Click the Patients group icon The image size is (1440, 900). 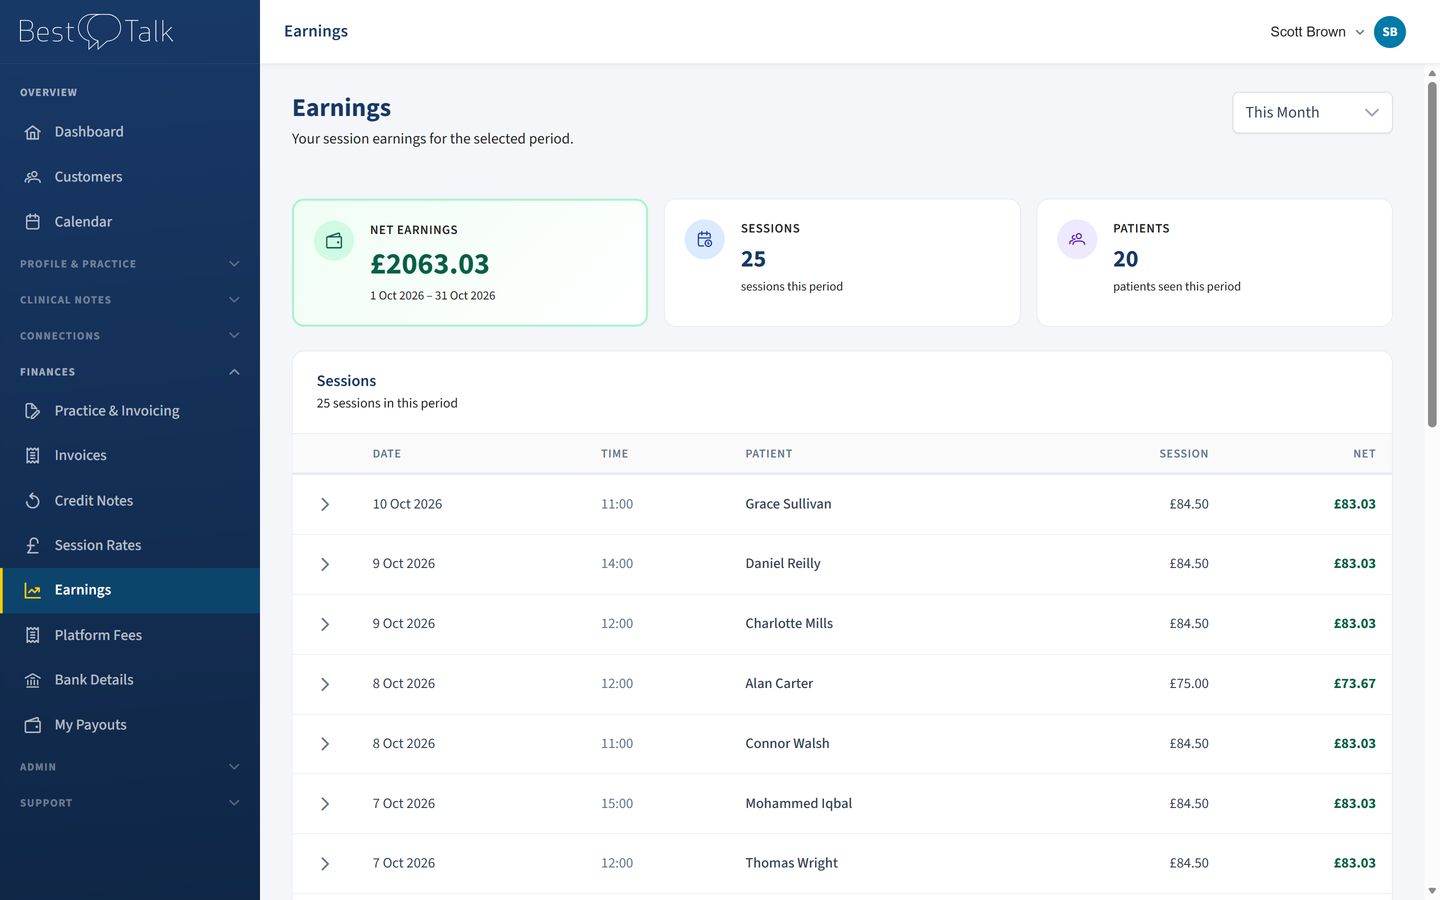click(x=1077, y=240)
